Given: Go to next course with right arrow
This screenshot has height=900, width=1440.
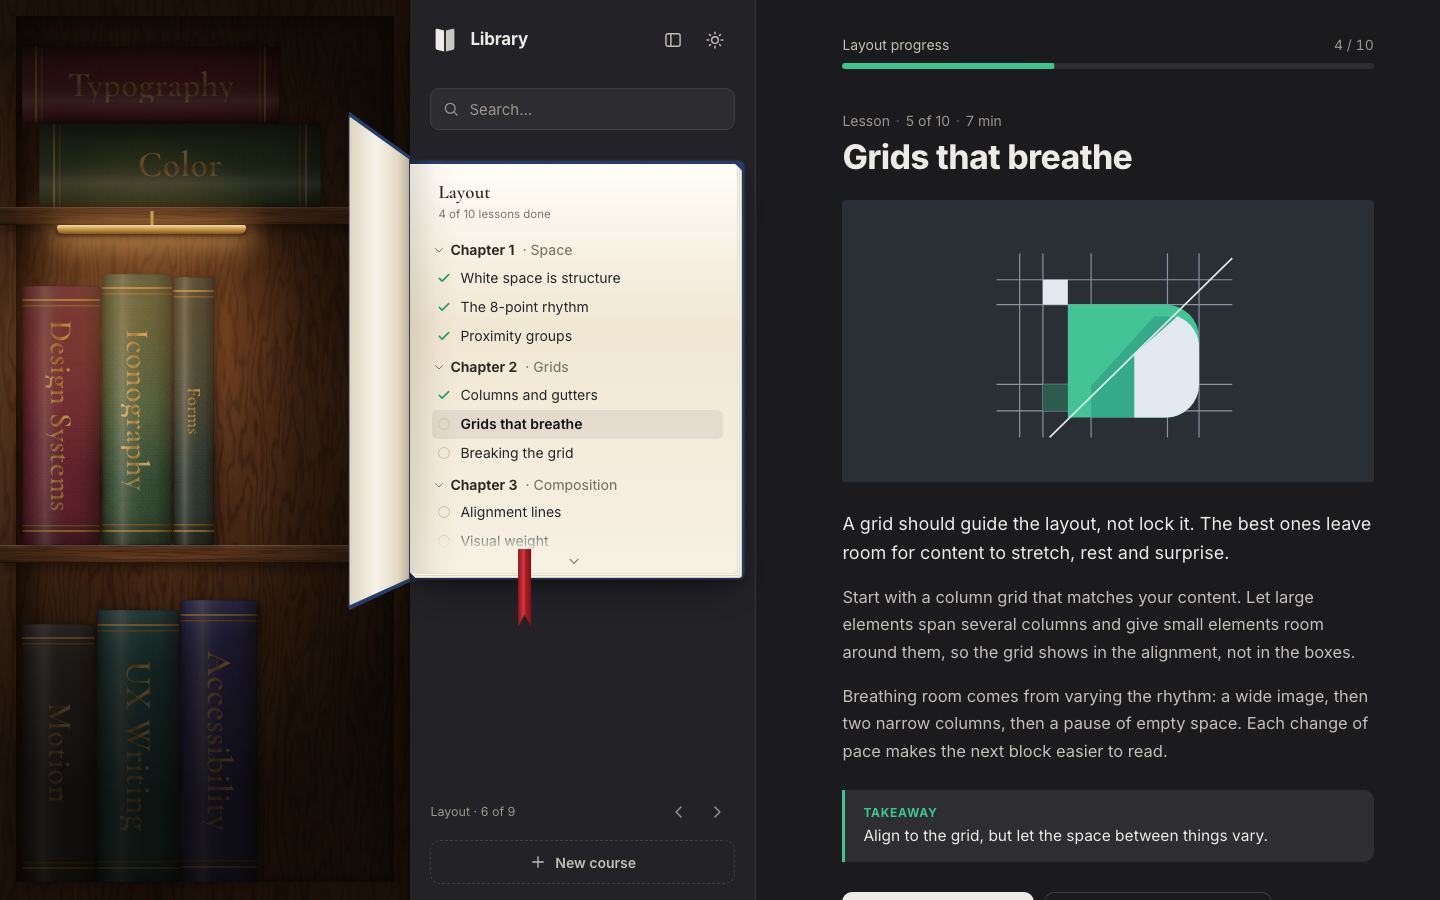Looking at the screenshot, I should pyautogui.click(x=717, y=812).
